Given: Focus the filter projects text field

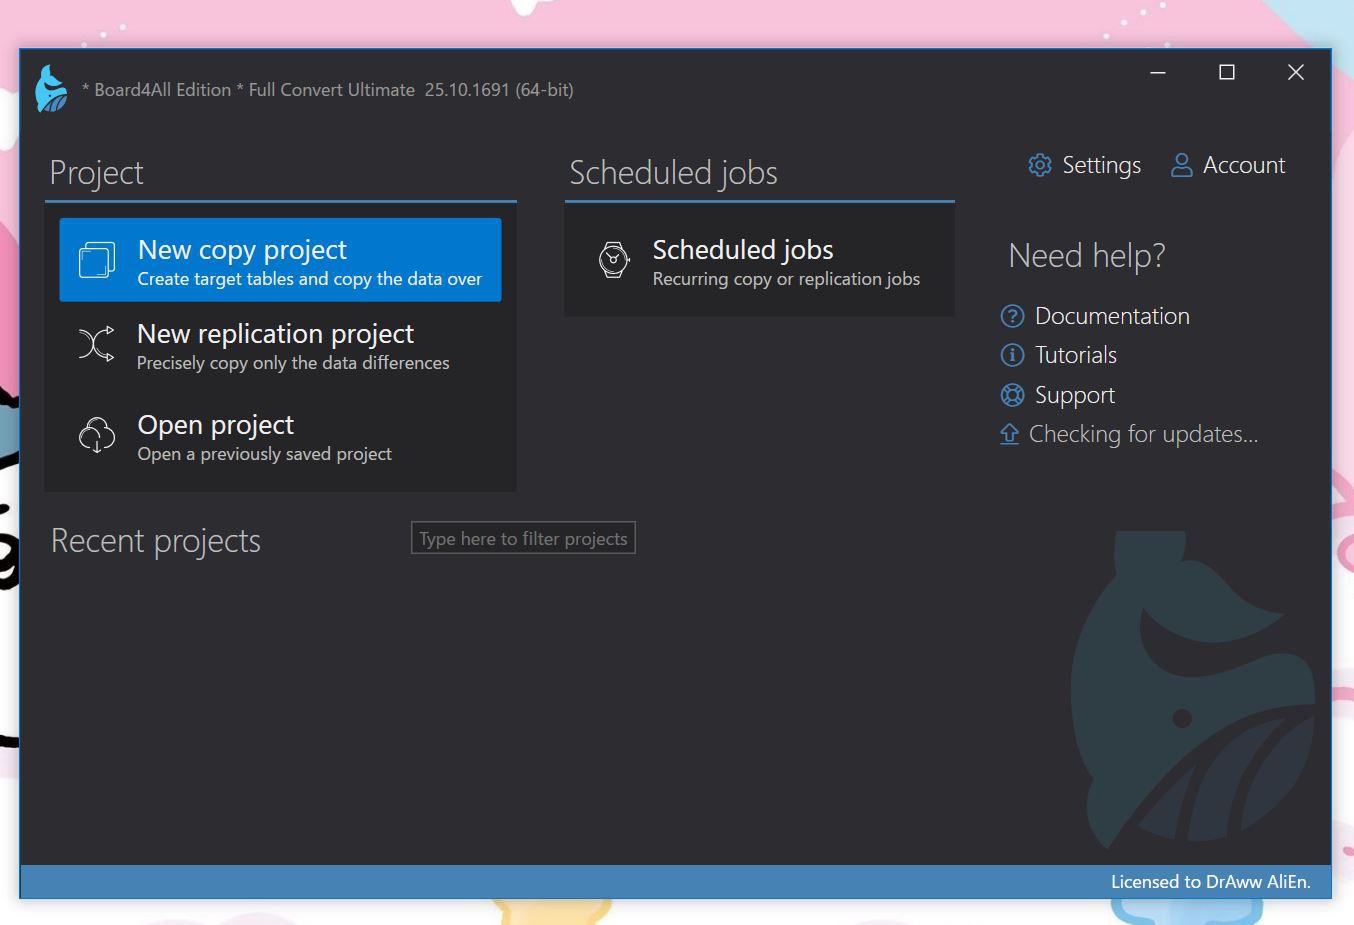Looking at the screenshot, I should point(523,538).
